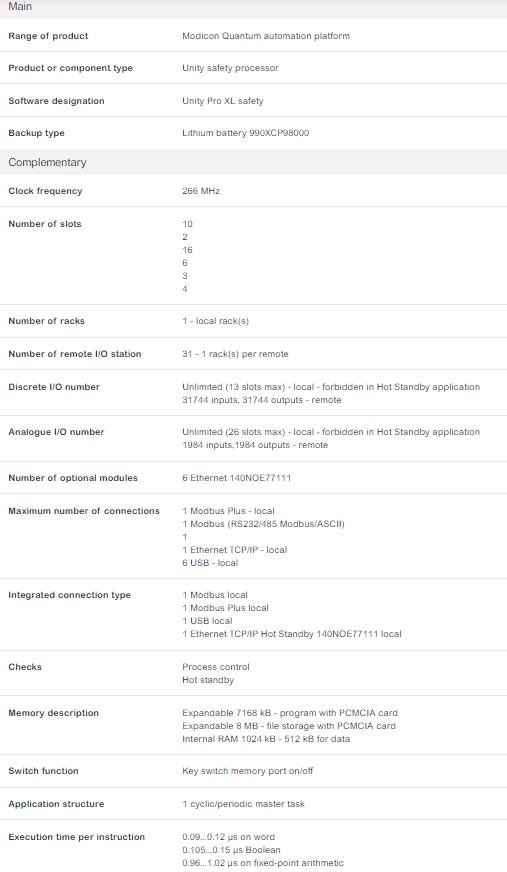Select the Memory description label
The height and width of the screenshot is (872, 507).
53,713
